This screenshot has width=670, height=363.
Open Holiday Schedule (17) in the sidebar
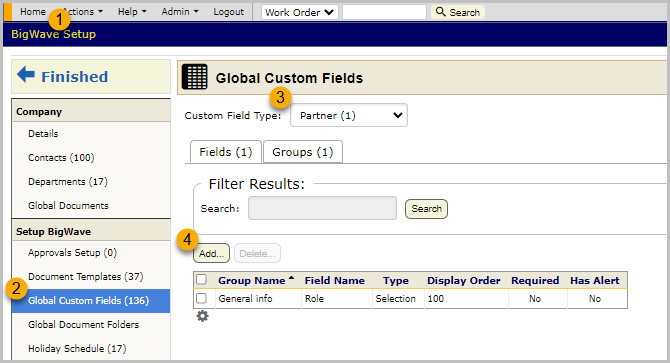click(x=77, y=348)
